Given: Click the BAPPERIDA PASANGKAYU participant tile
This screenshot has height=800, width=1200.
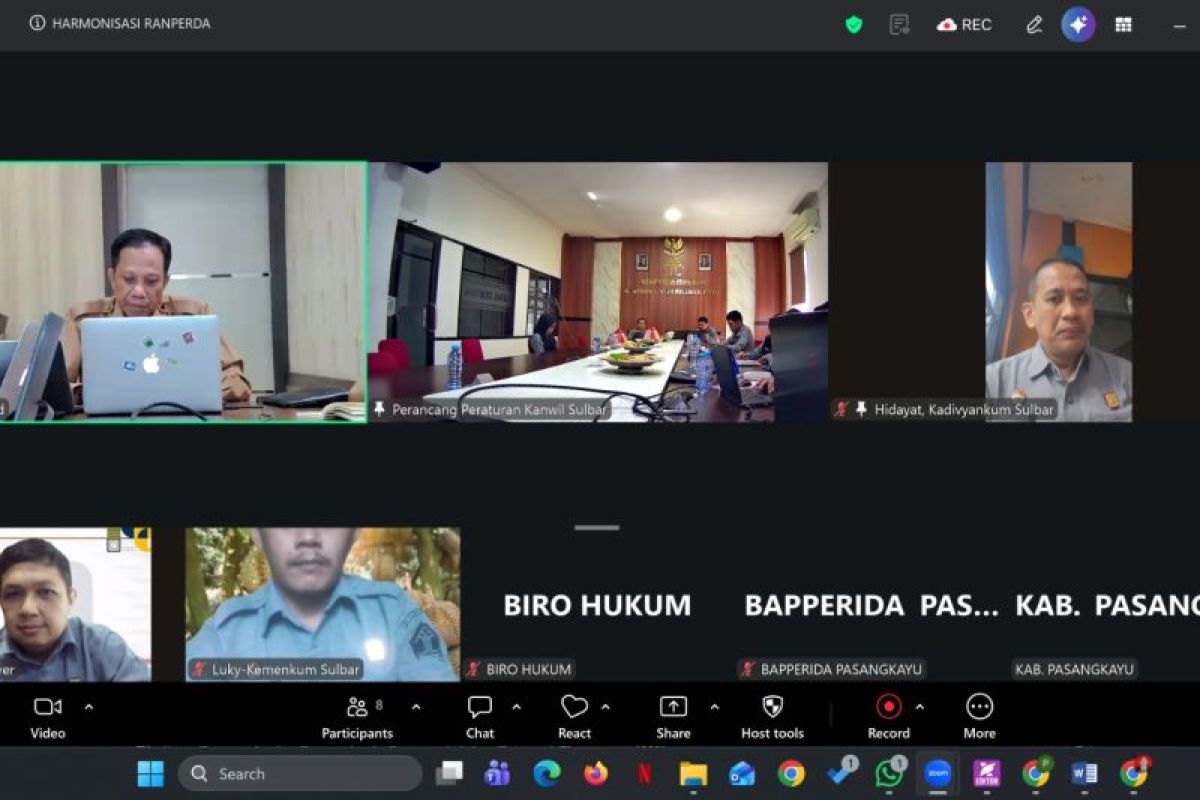Looking at the screenshot, I should pos(870,604).
